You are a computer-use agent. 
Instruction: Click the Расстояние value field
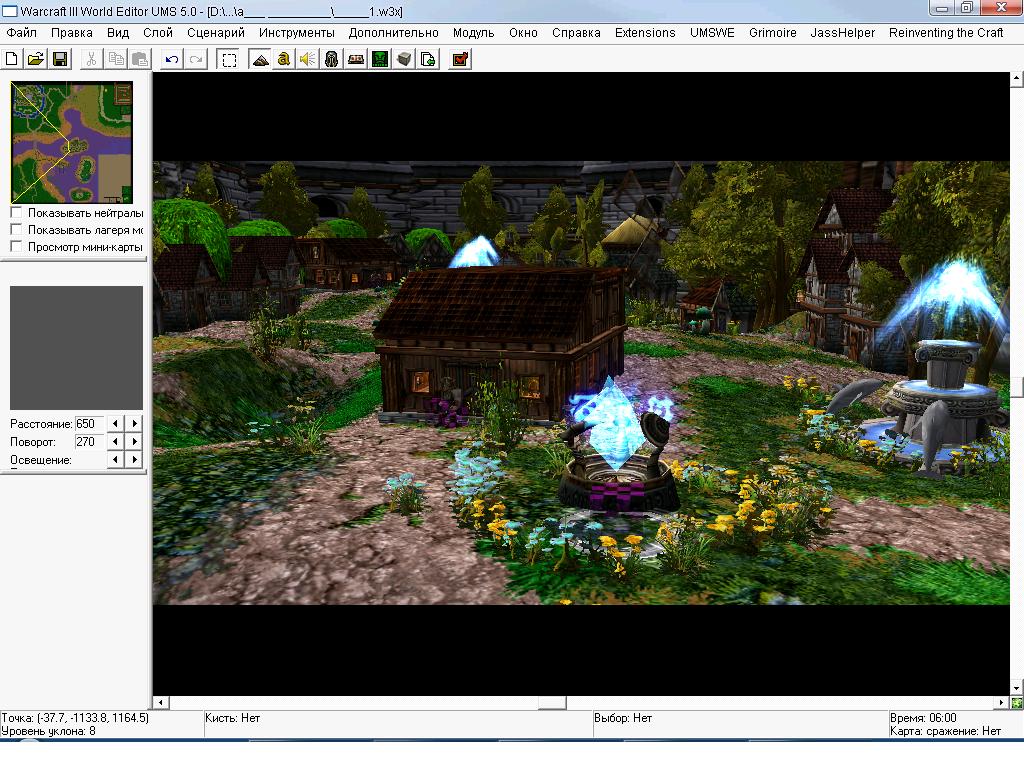[89, 423]
